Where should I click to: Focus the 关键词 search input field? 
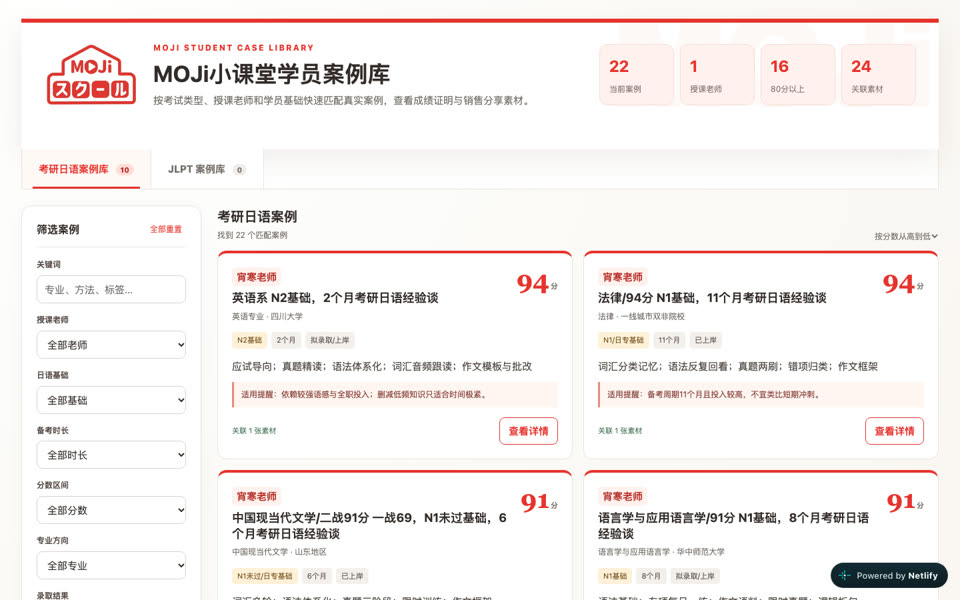pyautogui.click(x=111, y=289)
